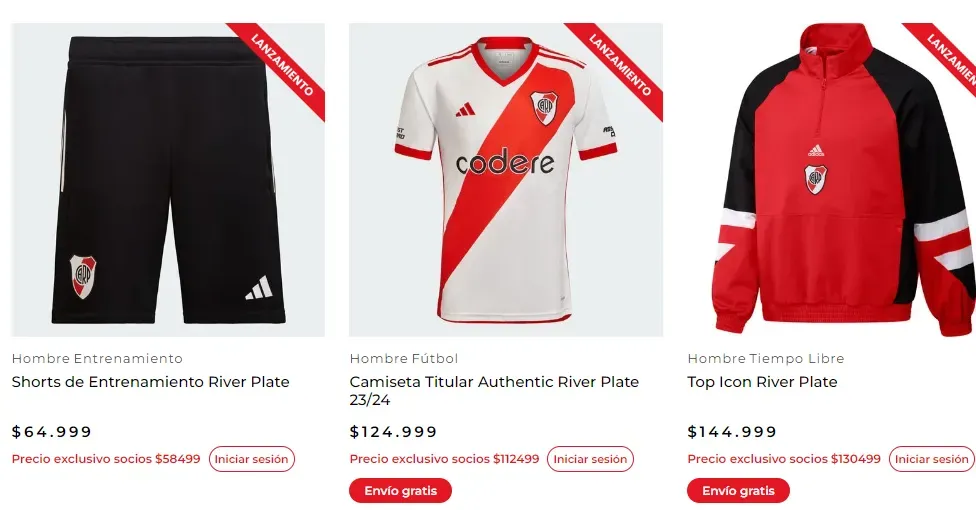This screenshot has width=976, height=510.
Task: Click the Hombre Entrenamiento category label
Action: (x=97, y=358)
